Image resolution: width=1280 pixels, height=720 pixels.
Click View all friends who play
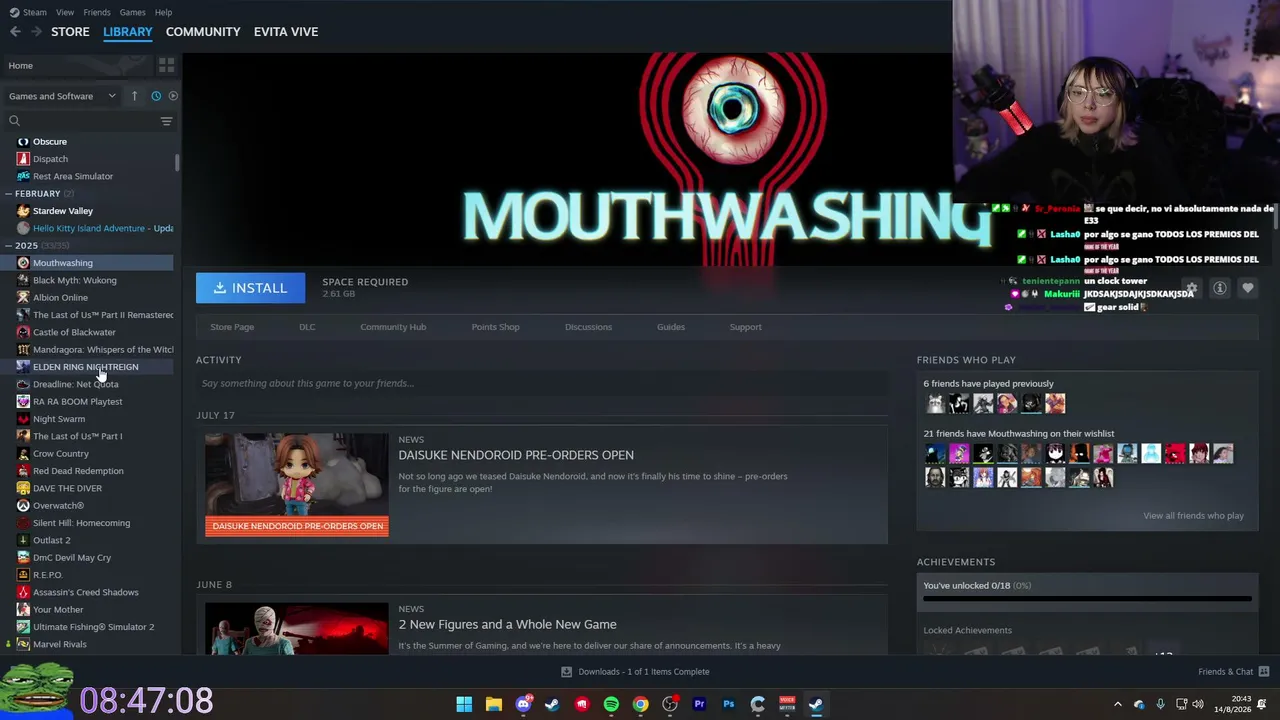coord(1193,516)
